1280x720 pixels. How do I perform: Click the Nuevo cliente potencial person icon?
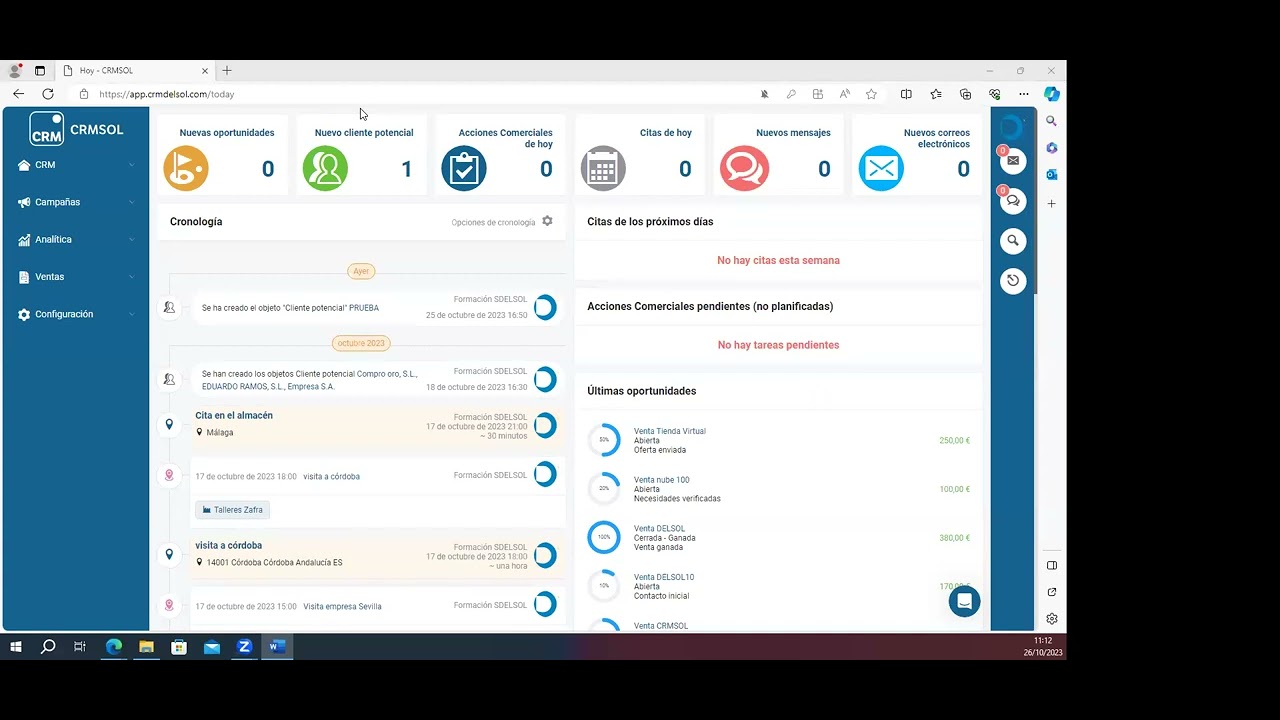click(x=325, y=168)
